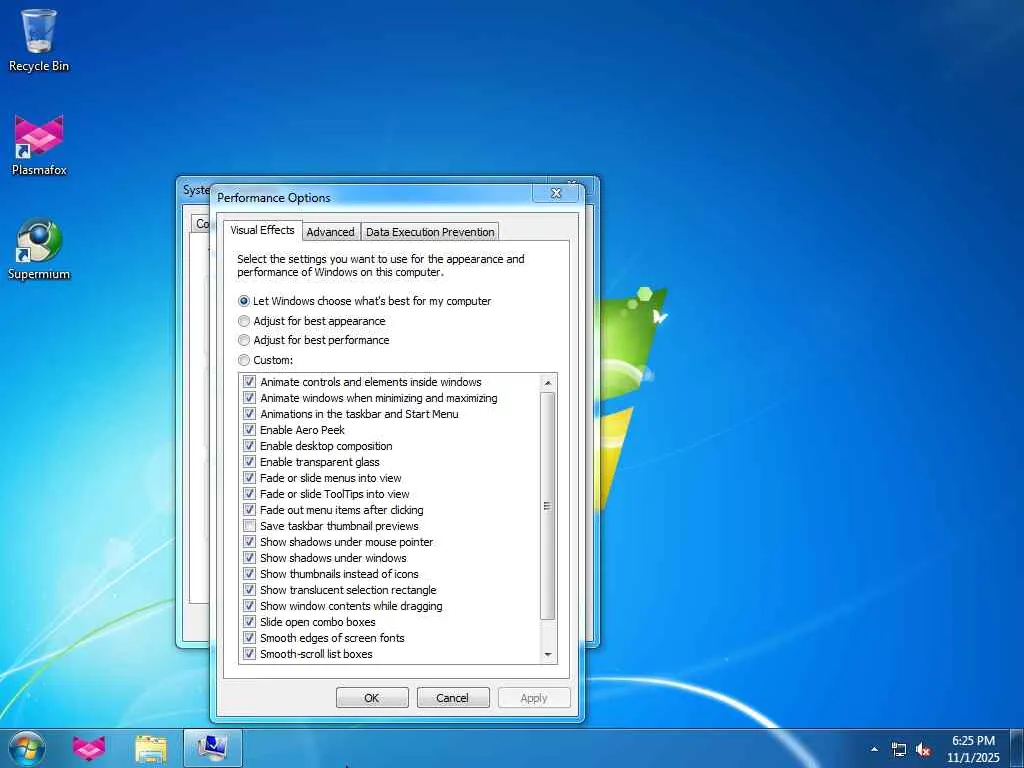Toggle Show window contents while dragging
The image size is (1024, 768).
tap(249, 606)
